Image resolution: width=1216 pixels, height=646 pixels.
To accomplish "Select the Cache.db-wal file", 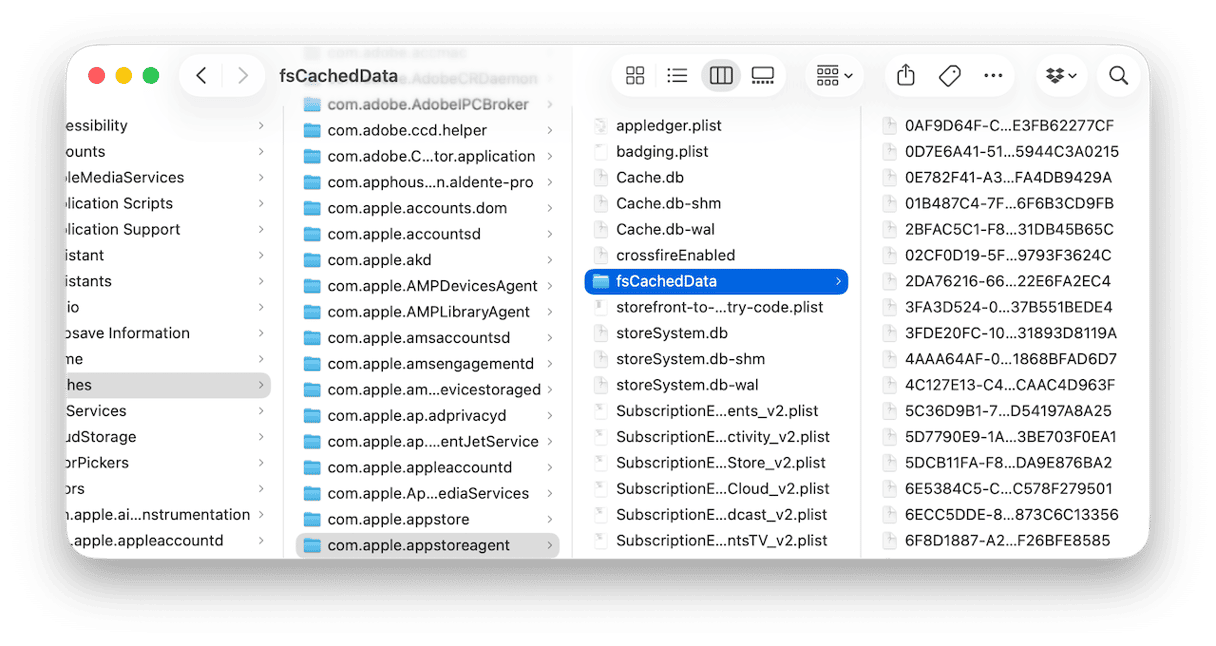I will point(716,230).
